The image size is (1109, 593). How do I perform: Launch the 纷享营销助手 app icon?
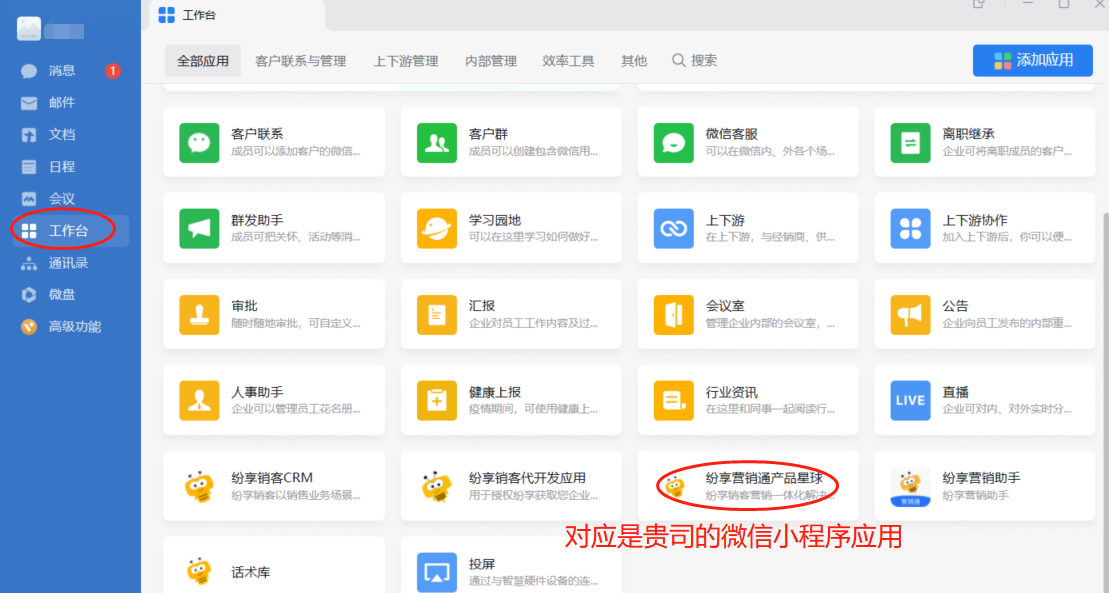point(910,487)
